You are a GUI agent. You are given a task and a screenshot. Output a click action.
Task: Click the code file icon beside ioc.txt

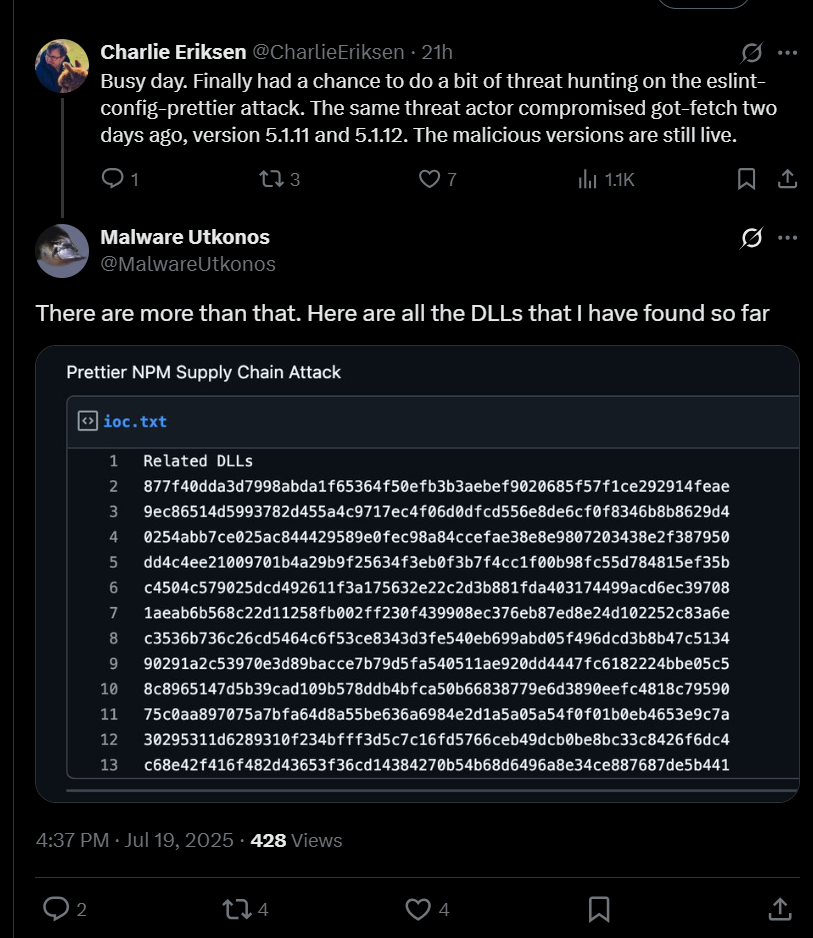pyautogui.click(x=86, y=421)
